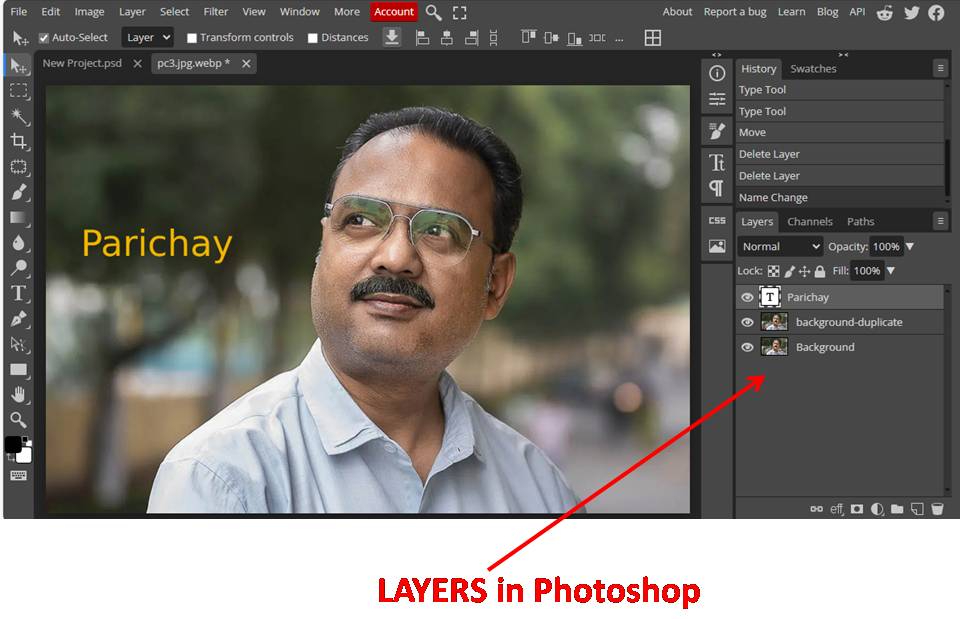Open the Layer auto-select dropdown
960x619 pixels.
pyautogui.click(x=148, y=37)
